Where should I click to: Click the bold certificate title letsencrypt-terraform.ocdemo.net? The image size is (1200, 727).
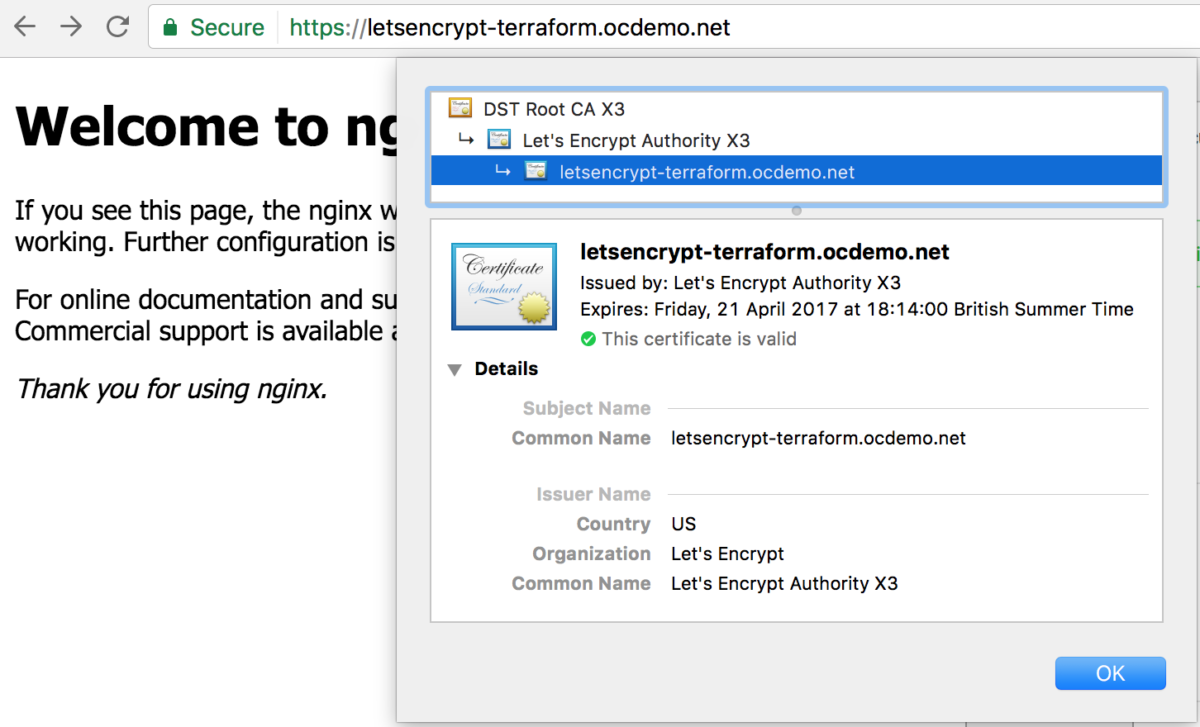[765, 252]
